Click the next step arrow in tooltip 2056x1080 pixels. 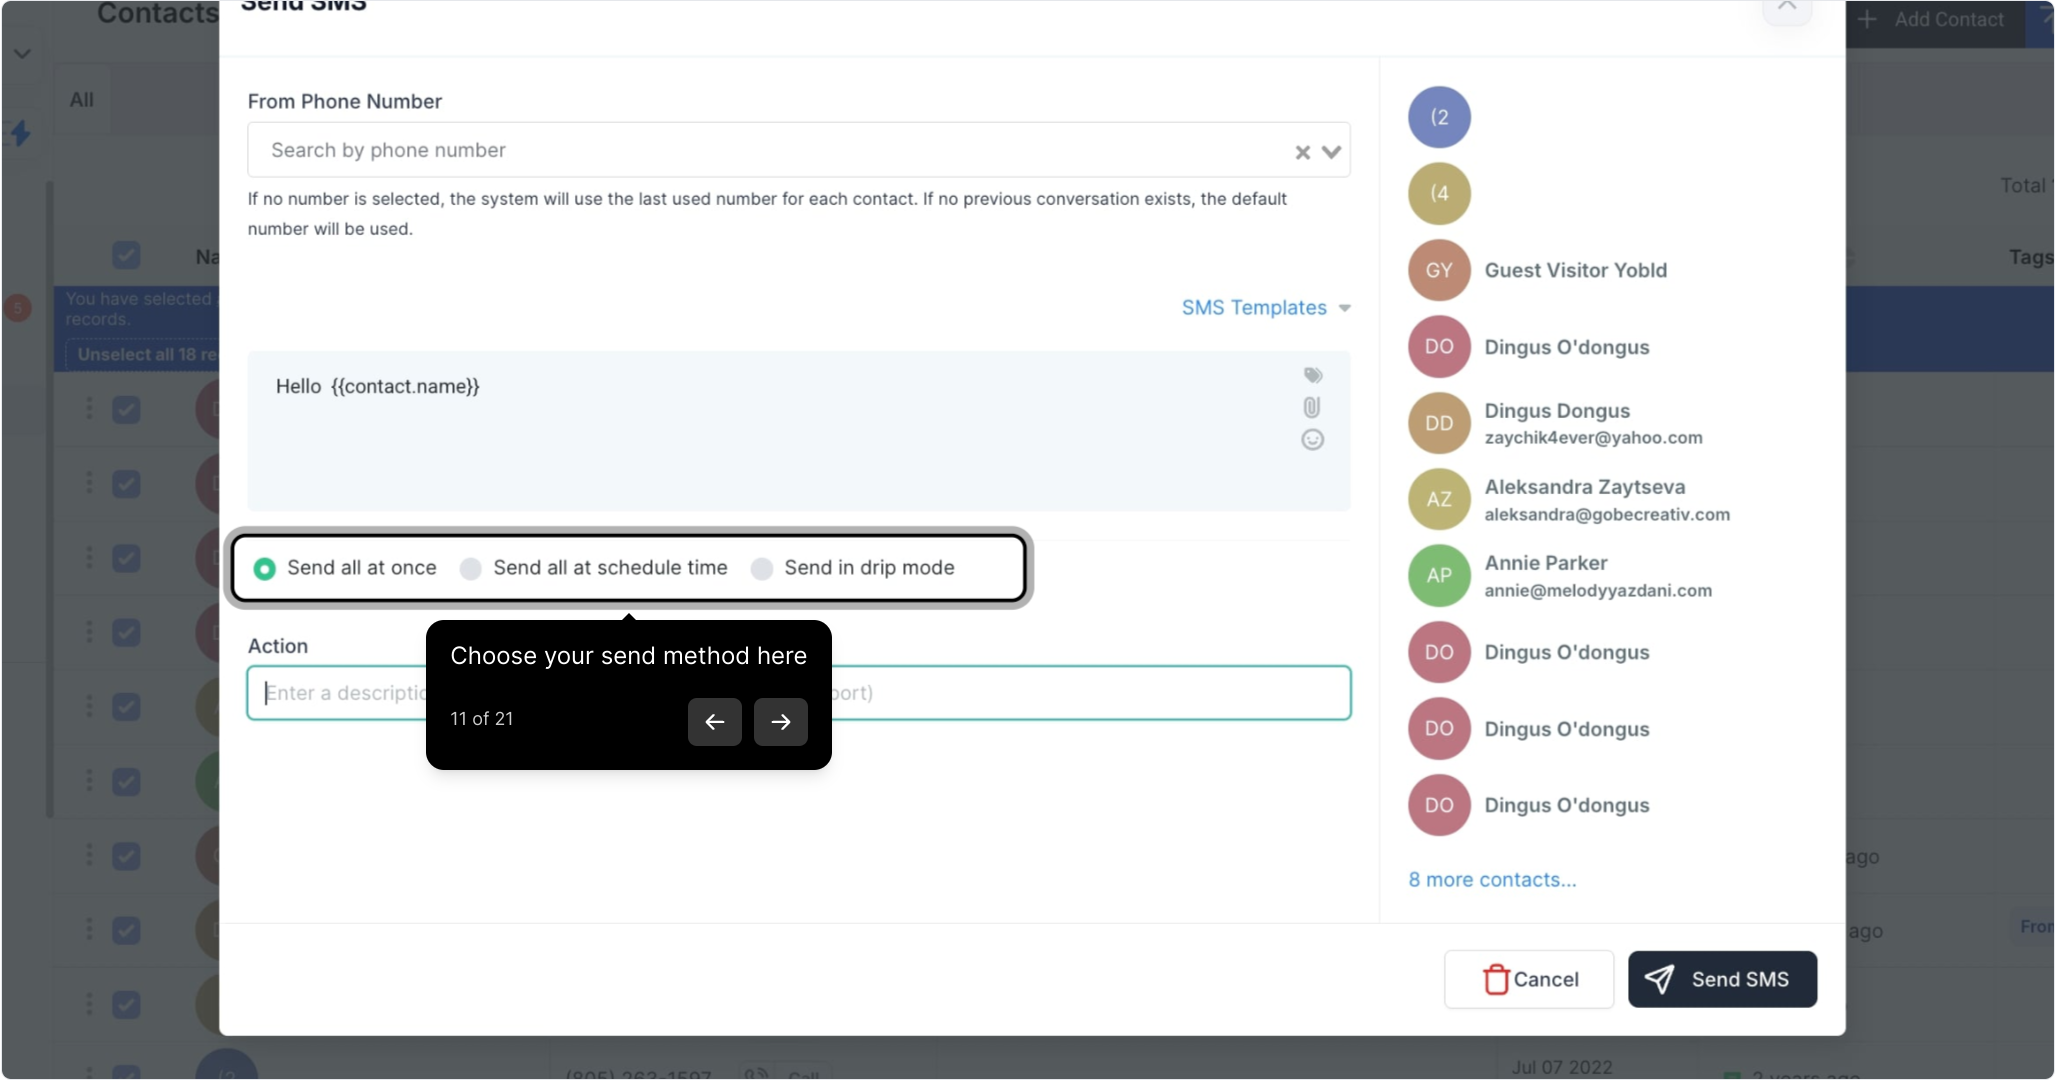pyautogui.click(x=780, y=721)
